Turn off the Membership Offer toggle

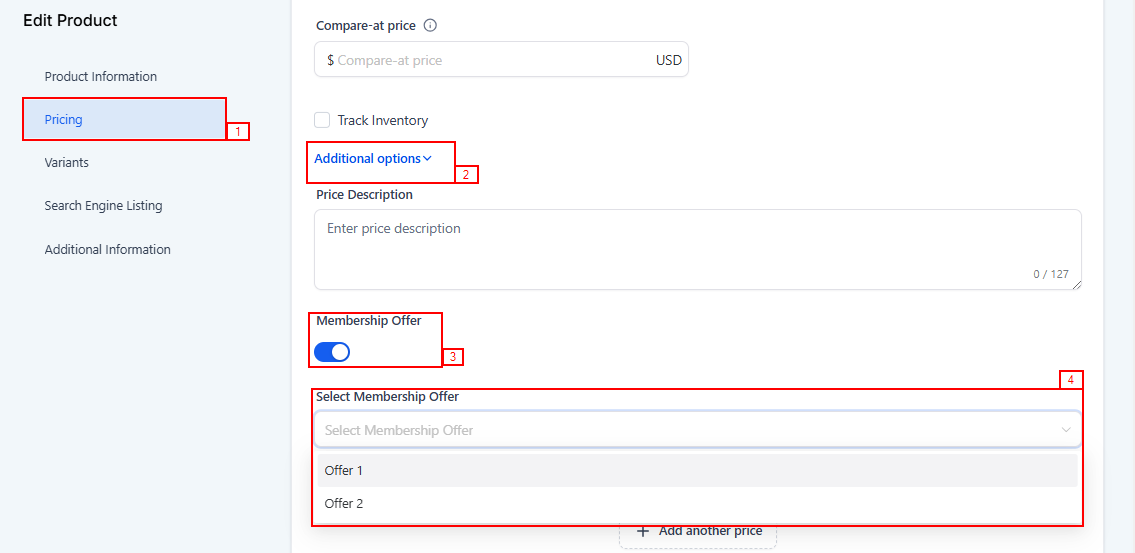[x=332, y=352]
